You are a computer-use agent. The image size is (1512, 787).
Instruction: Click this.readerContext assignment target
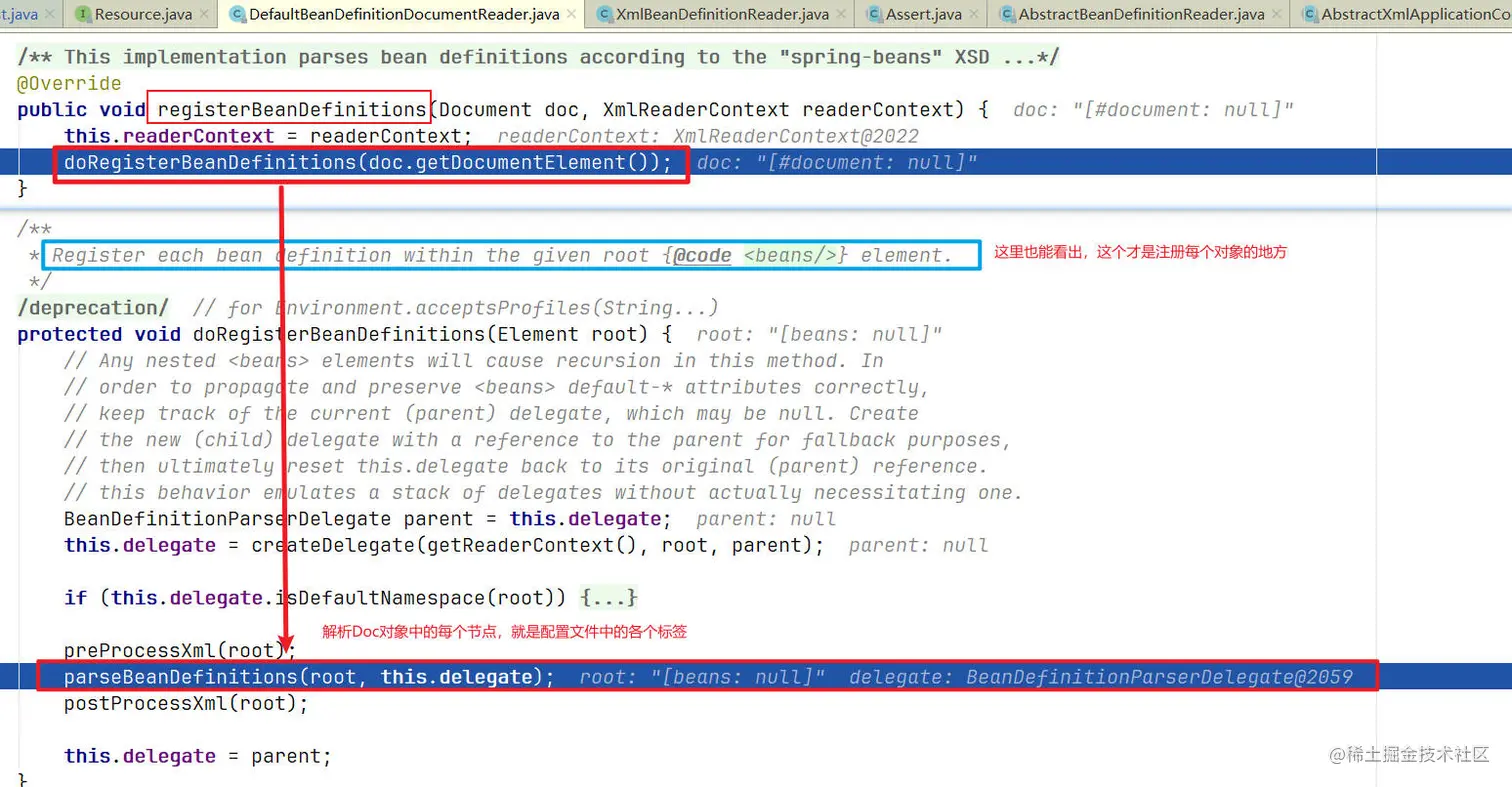[x=169, y=136]
